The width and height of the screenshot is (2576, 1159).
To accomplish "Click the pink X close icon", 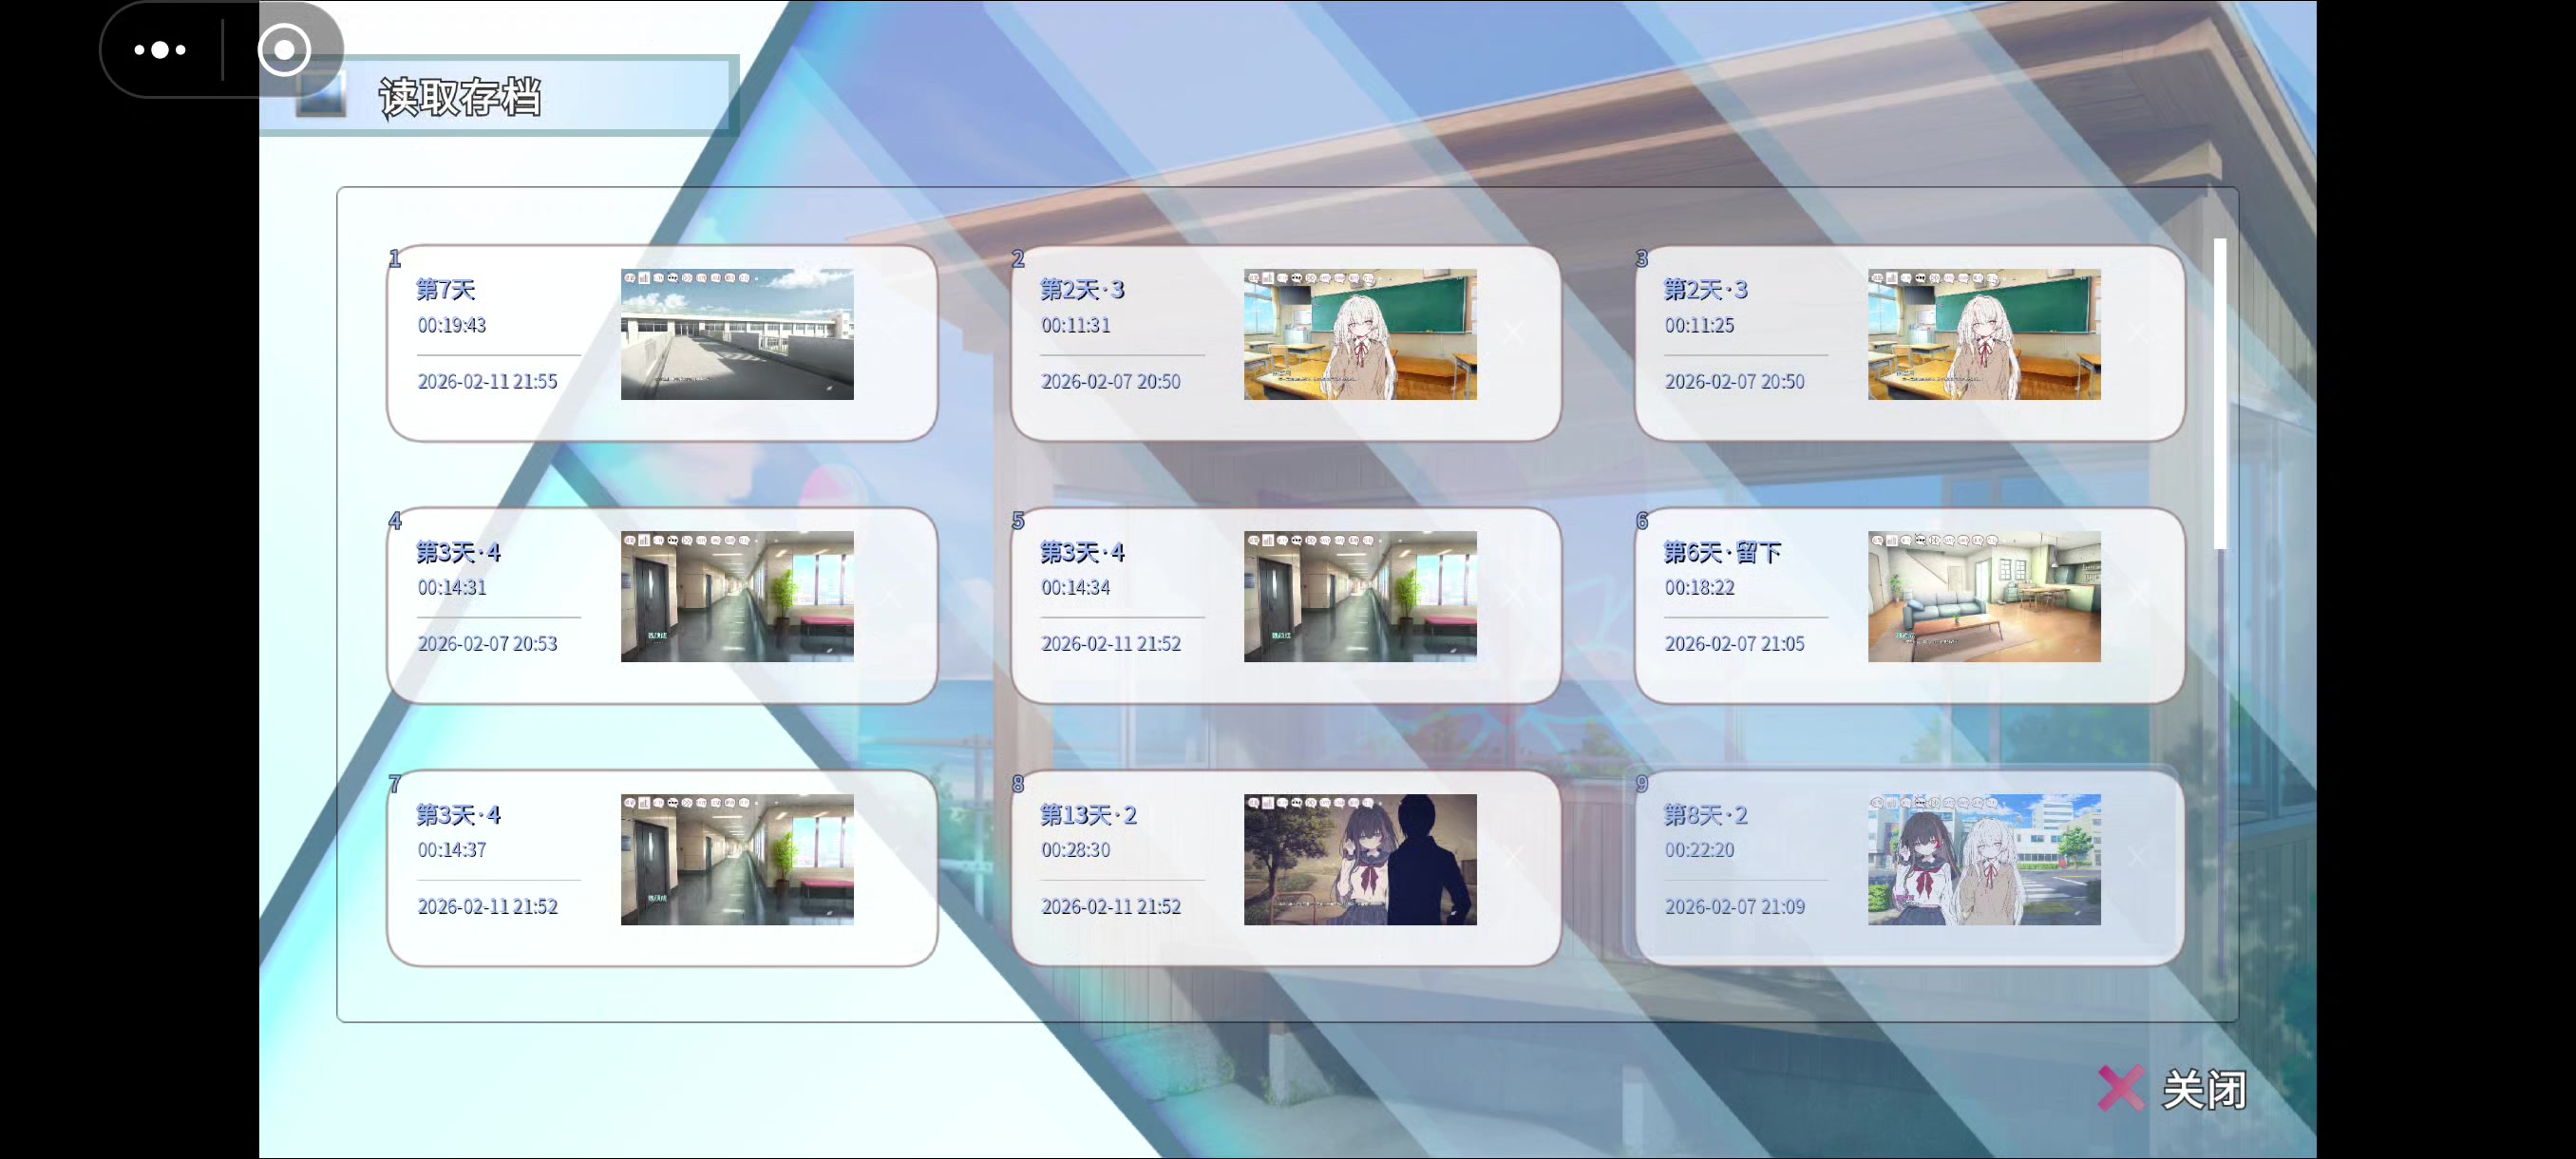I will (x=2120, y=1088).
